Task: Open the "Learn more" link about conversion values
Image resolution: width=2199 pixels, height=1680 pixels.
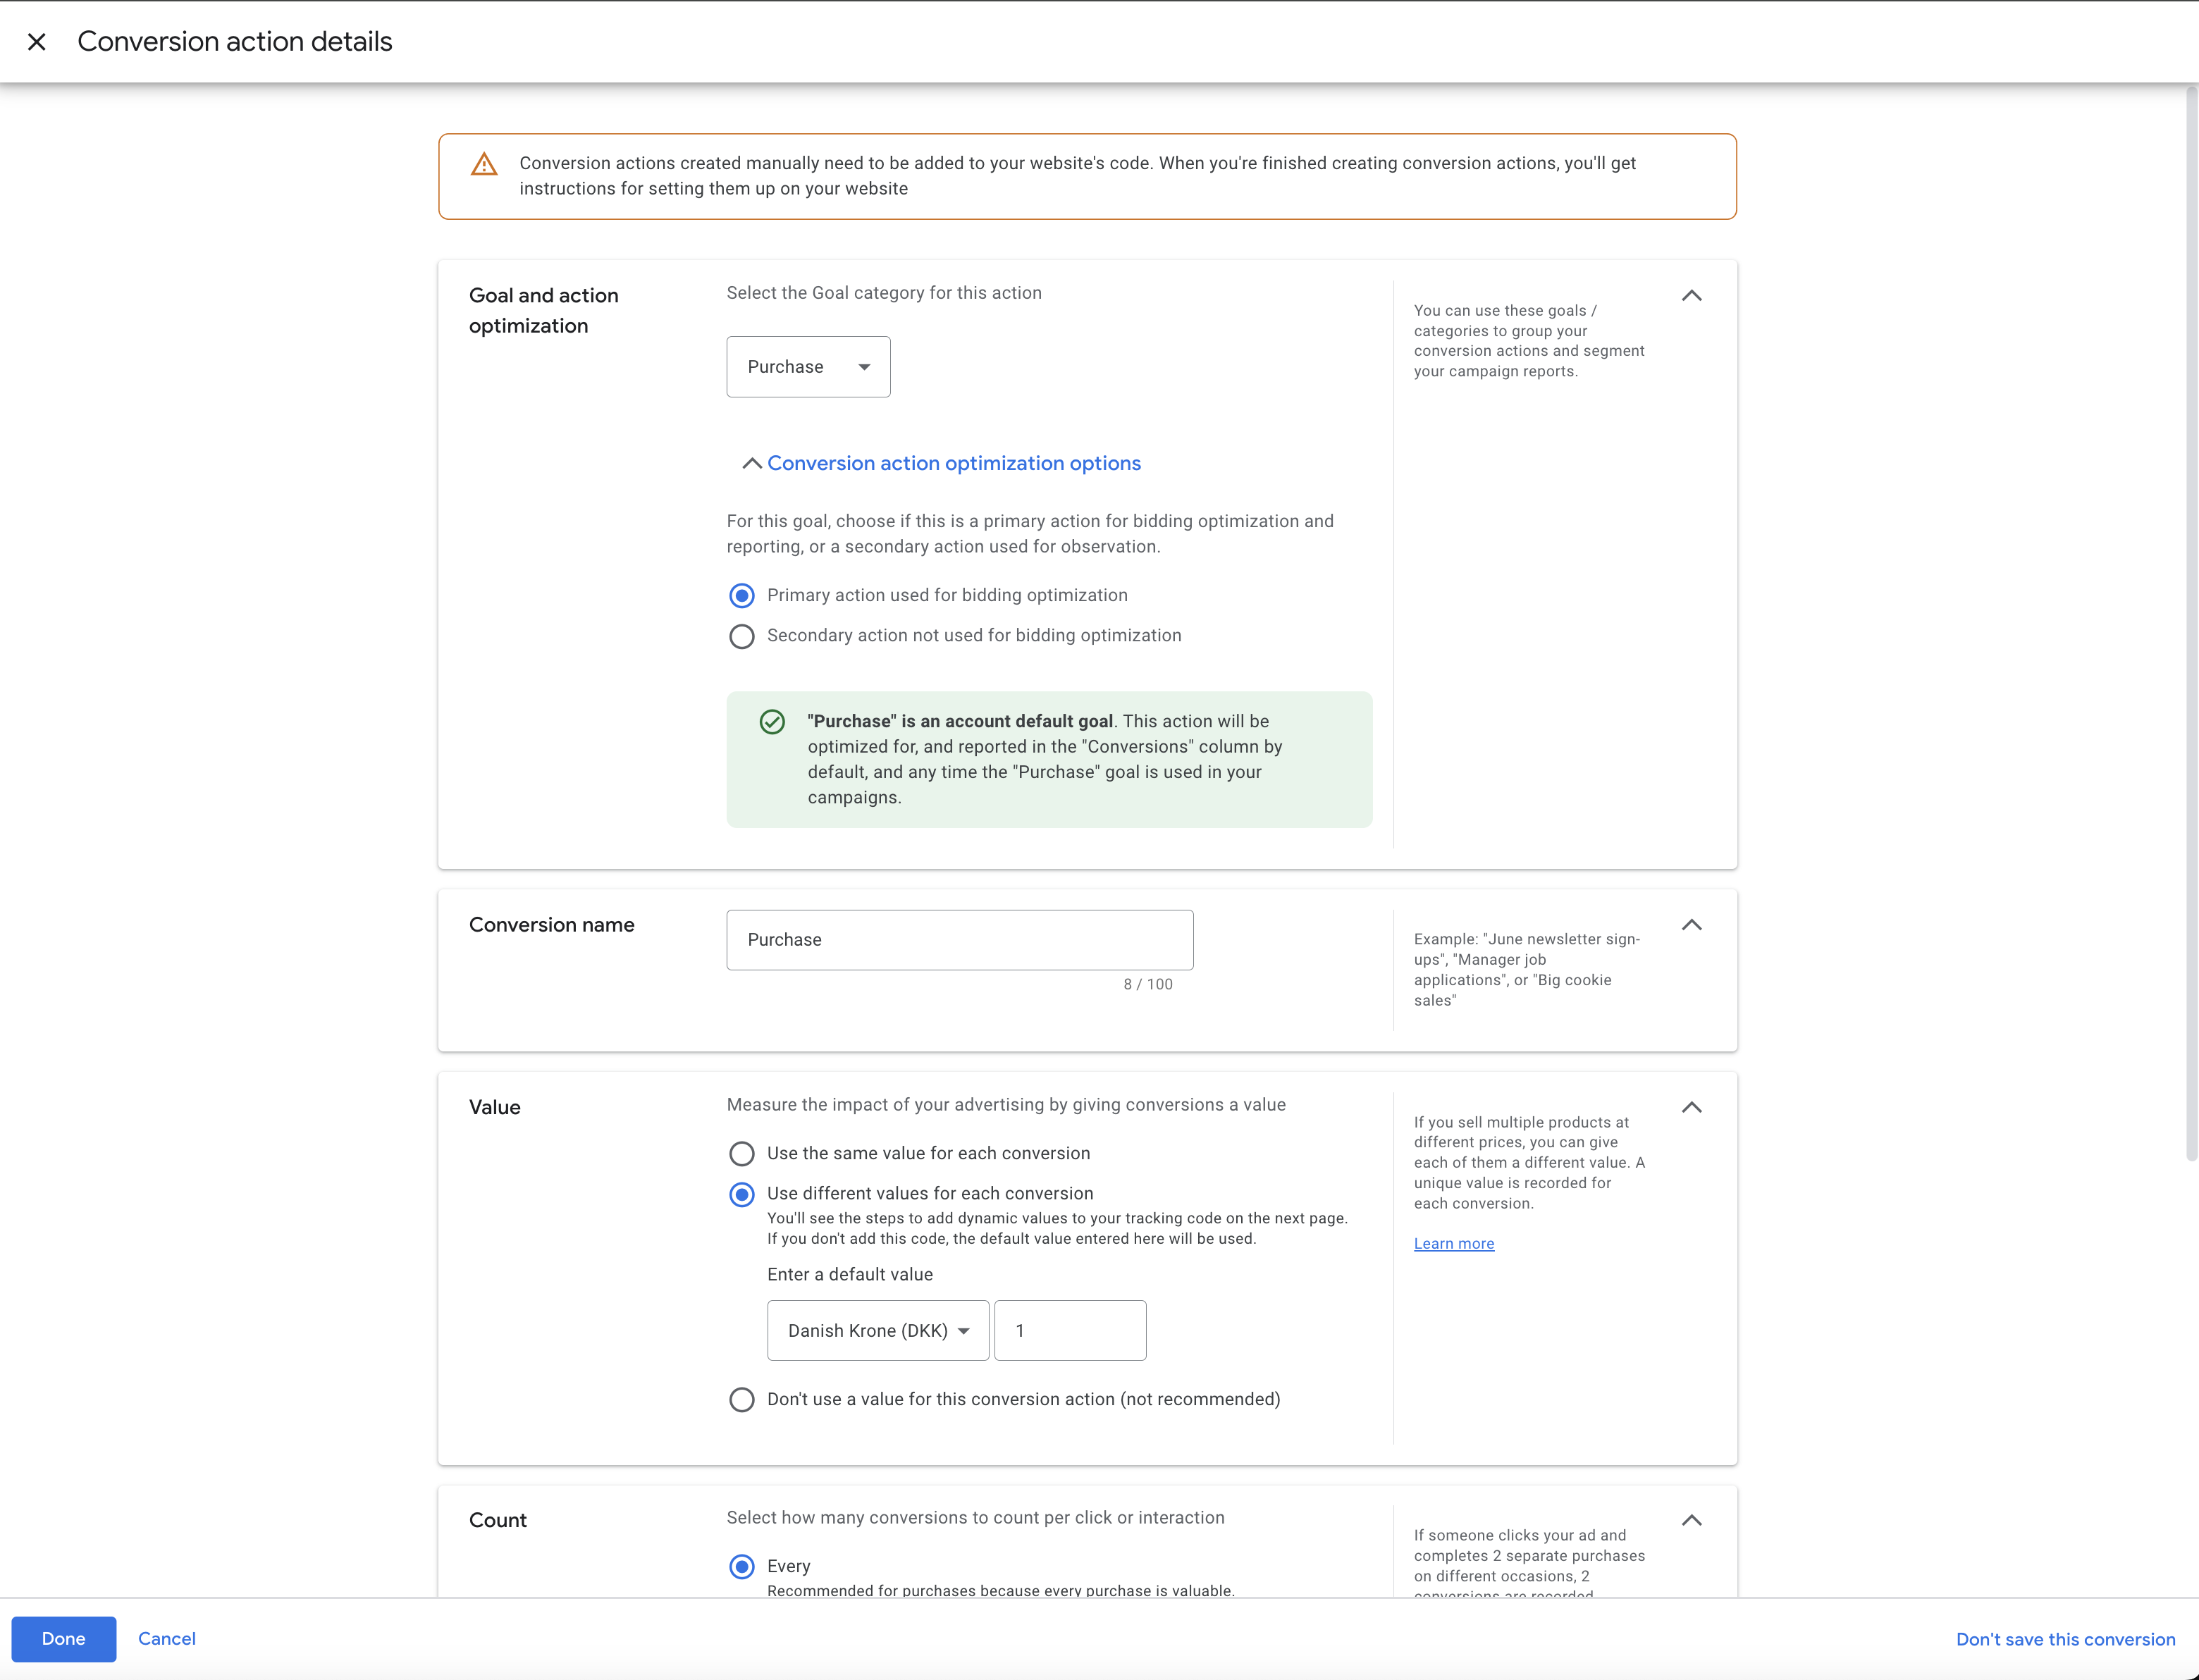Action: [x=1453, y=1243]
